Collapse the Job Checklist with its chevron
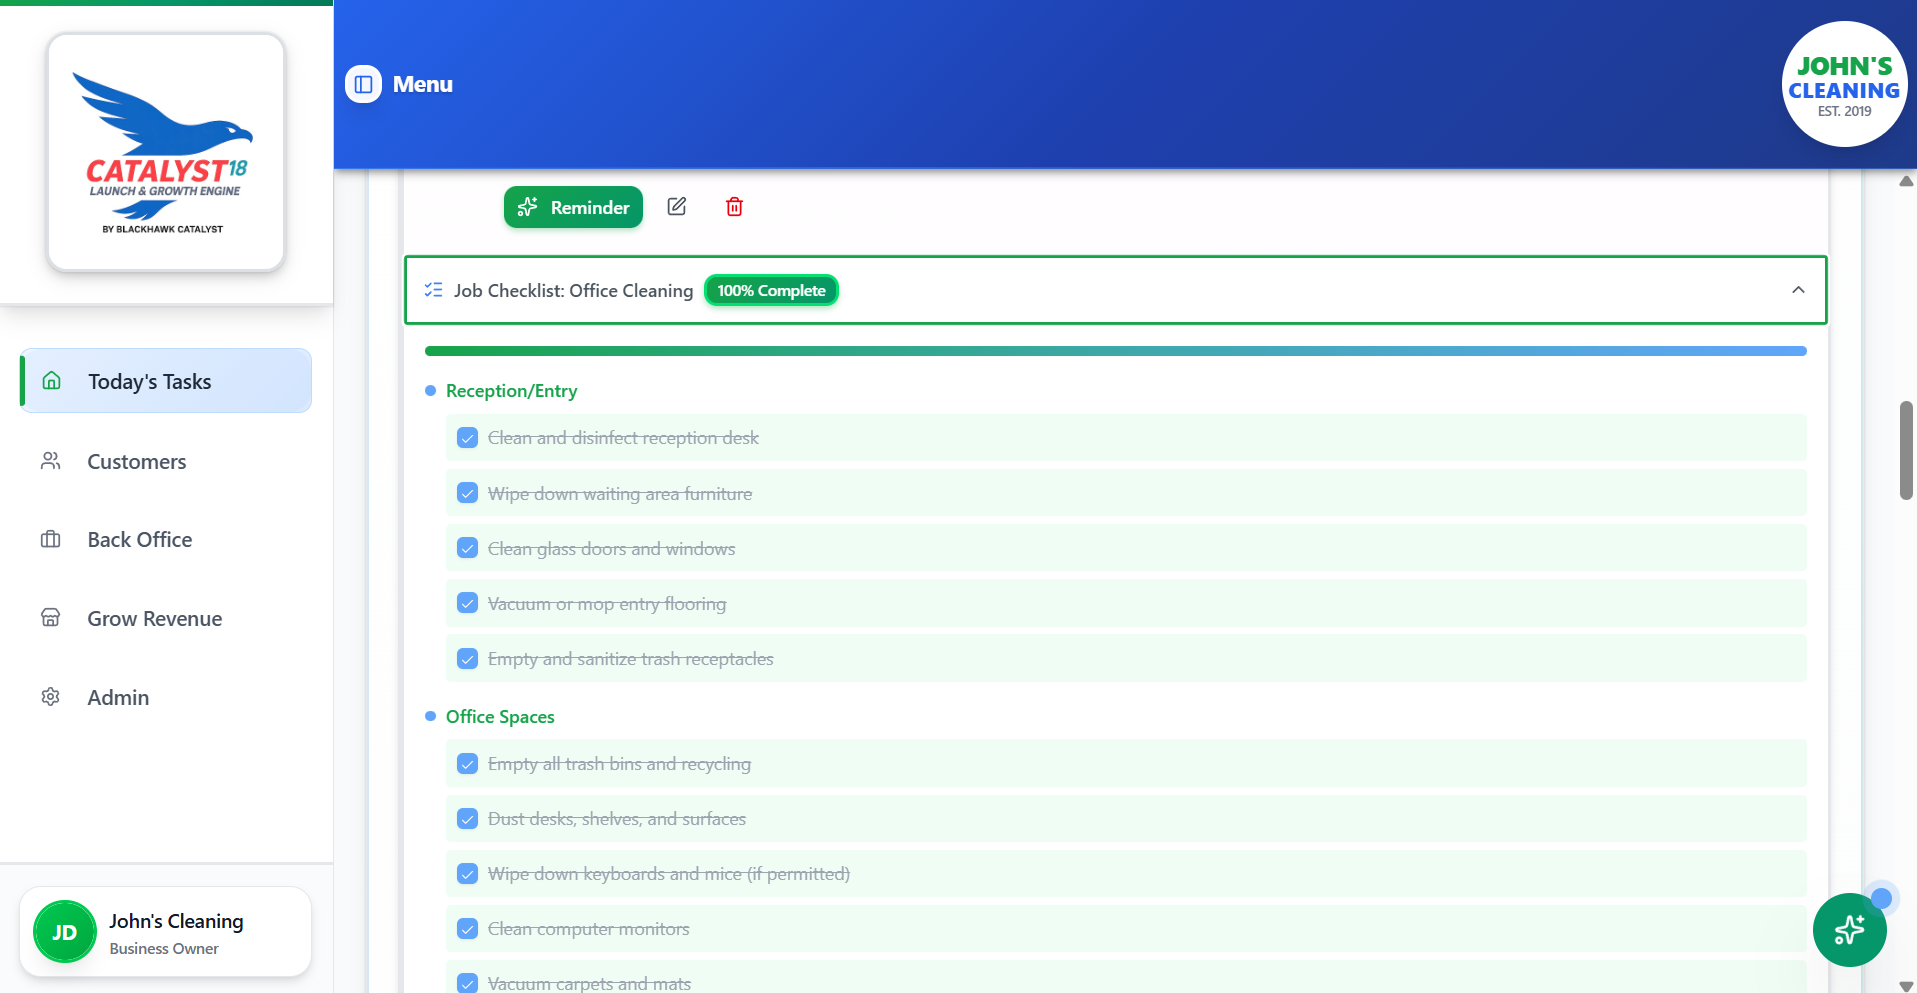1917x993 pixels. point(1798,290)
